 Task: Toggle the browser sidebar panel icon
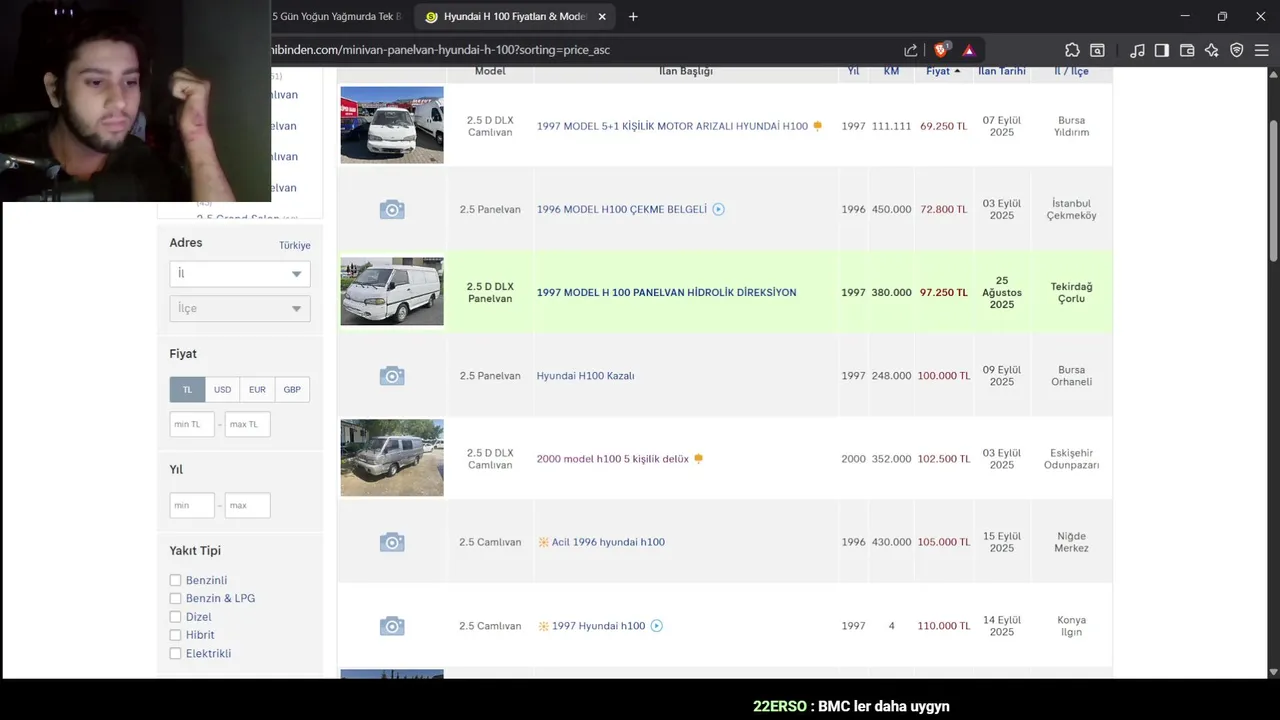pyautogui.click(x=1162, y=50)
